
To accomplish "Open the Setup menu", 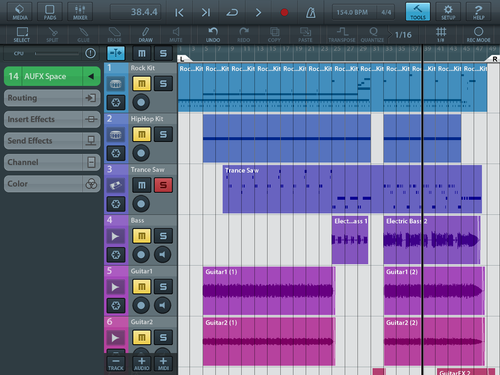I will click(448, 12).
